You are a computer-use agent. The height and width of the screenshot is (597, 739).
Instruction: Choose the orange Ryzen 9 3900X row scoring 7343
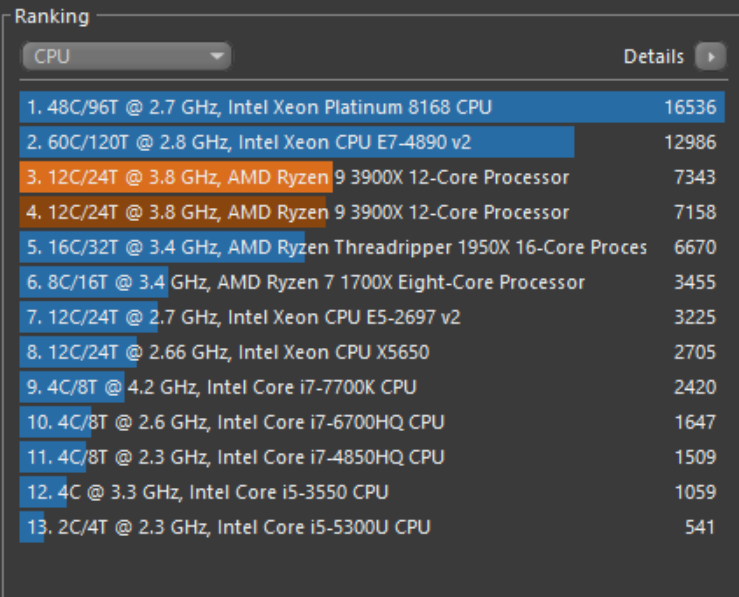[x=372, y=177]
